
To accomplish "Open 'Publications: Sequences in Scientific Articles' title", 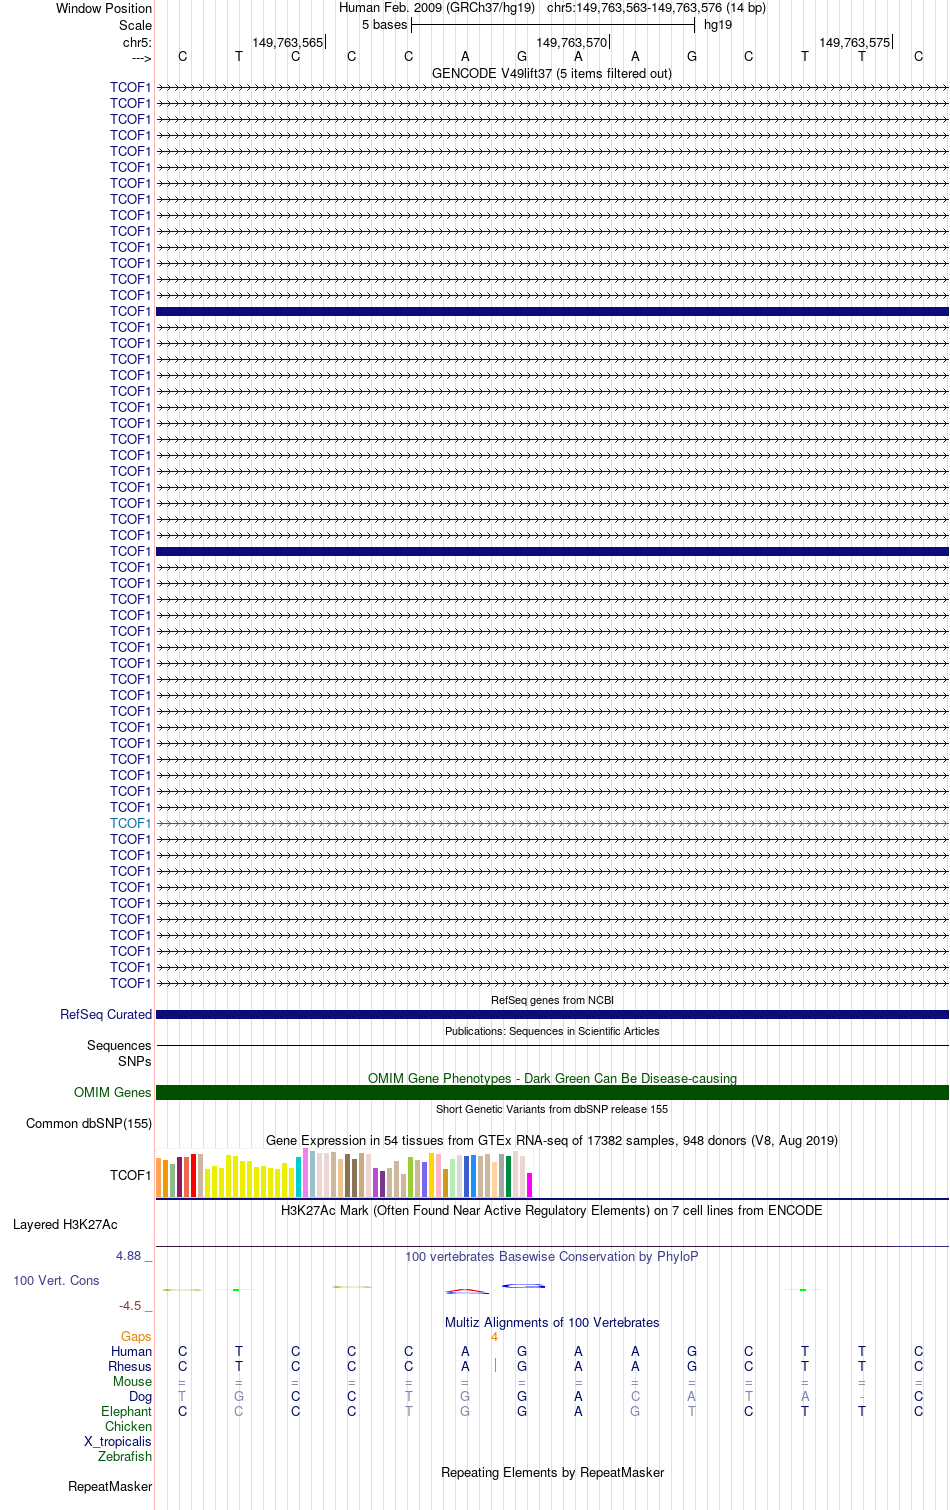I will (552, 1031).
